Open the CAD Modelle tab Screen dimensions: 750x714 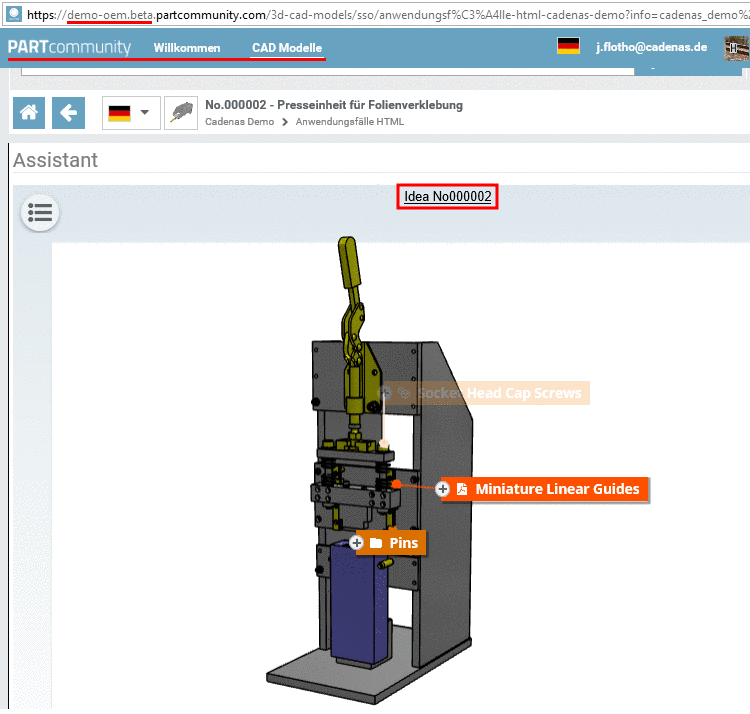pos(287,48)
